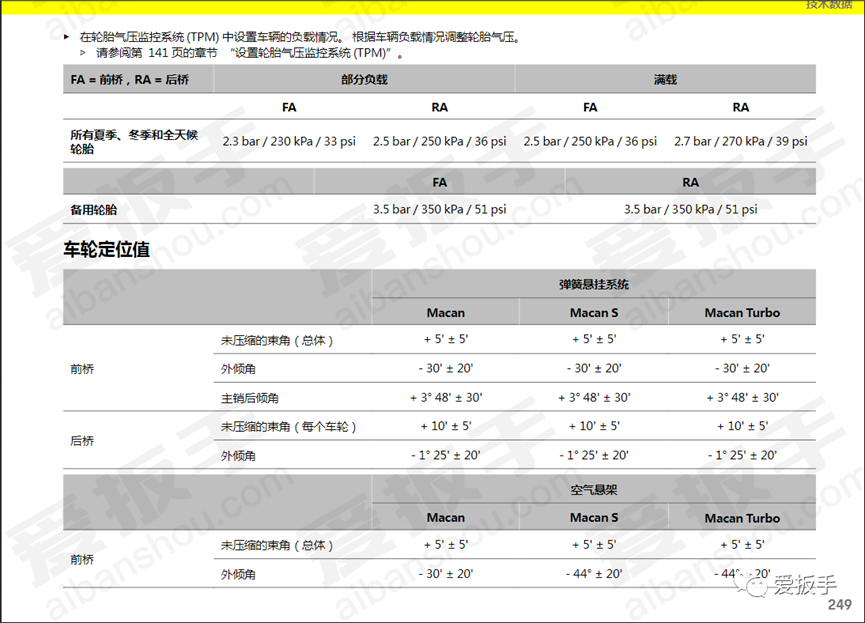The image size is (865, 623).
Task: Select '未压缩的束角（总体）' in air suspension table
Action: point(277,545)
